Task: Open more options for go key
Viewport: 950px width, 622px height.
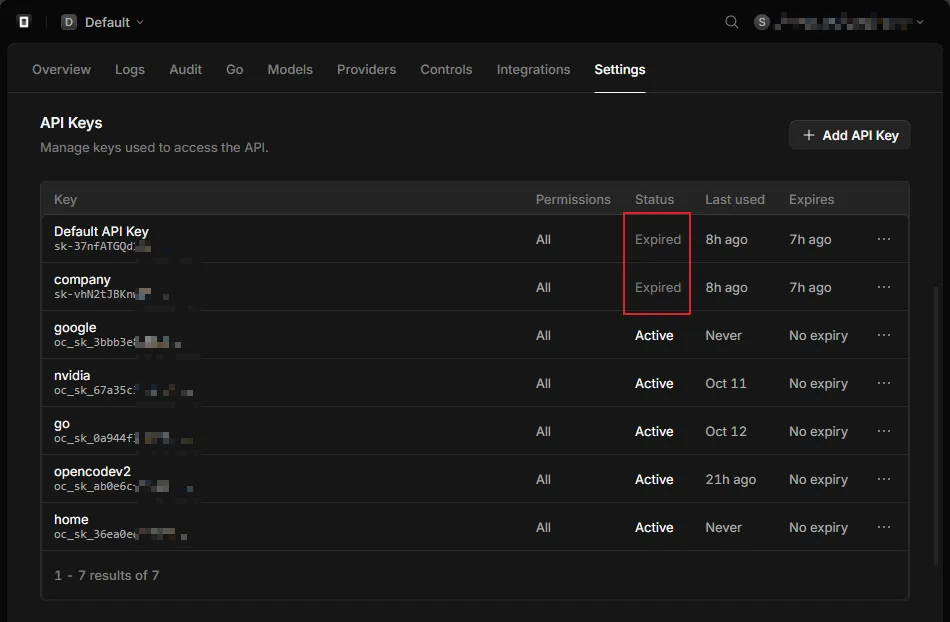Action: [x=883, y=431]
